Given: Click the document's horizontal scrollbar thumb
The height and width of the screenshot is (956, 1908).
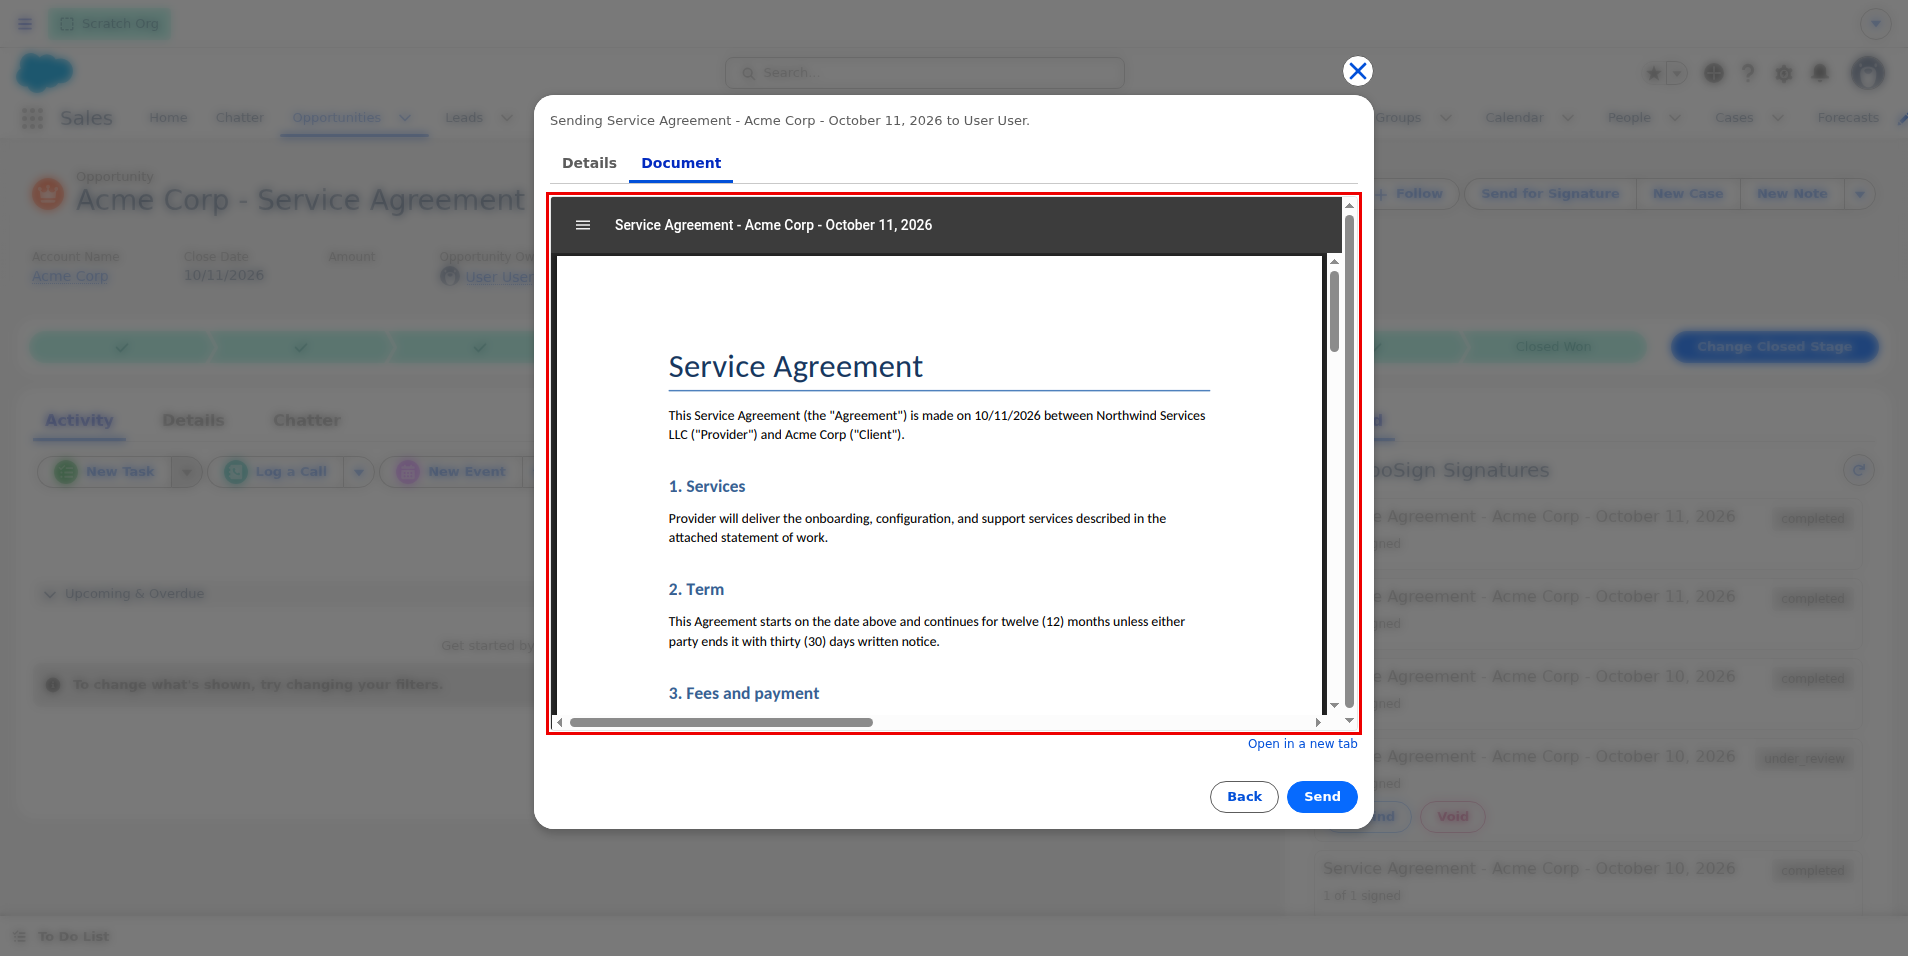Looking at the screenshot, I should [x=721, y=722].
